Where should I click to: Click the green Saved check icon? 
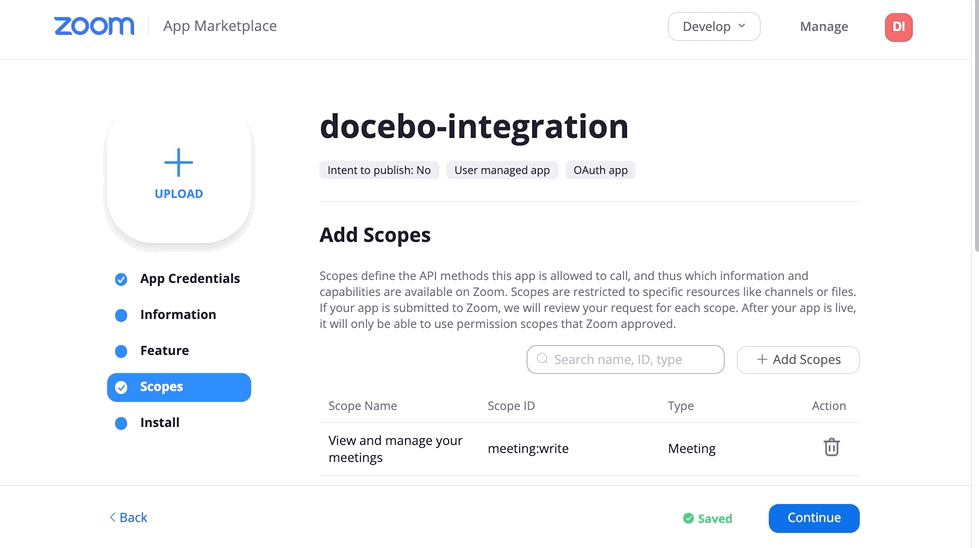tap(688, 519)
